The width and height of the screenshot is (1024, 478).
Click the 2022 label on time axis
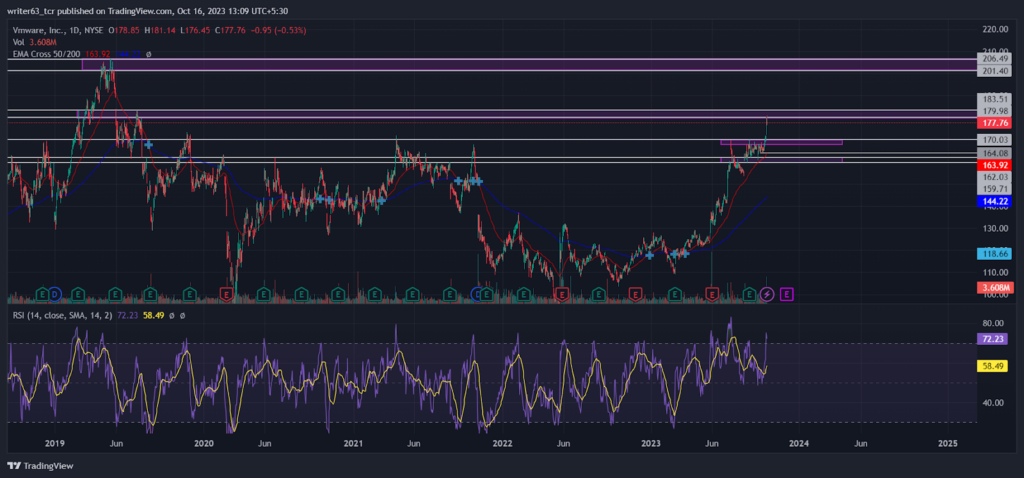tap(502, 443)
